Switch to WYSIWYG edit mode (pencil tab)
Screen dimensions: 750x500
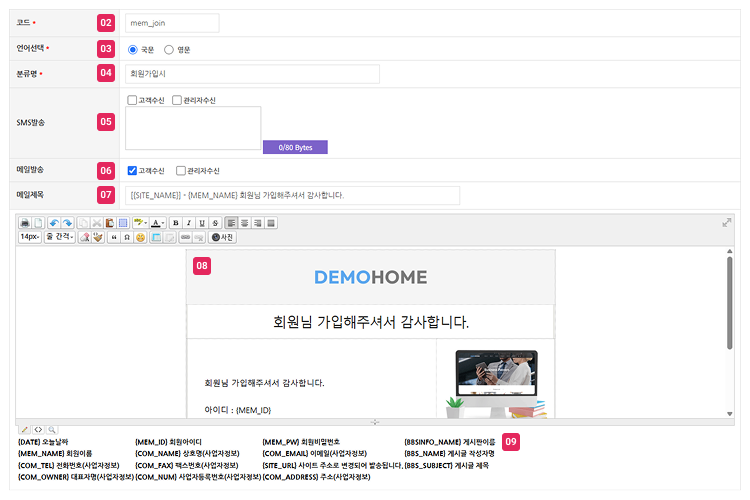[x=24, y=430]
